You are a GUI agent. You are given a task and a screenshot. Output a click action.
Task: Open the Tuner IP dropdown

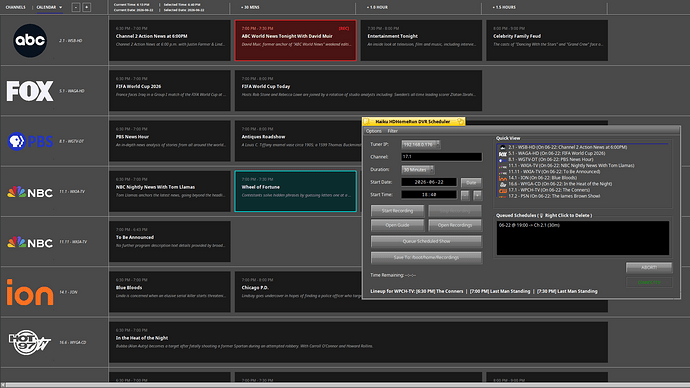pos(421,144)
